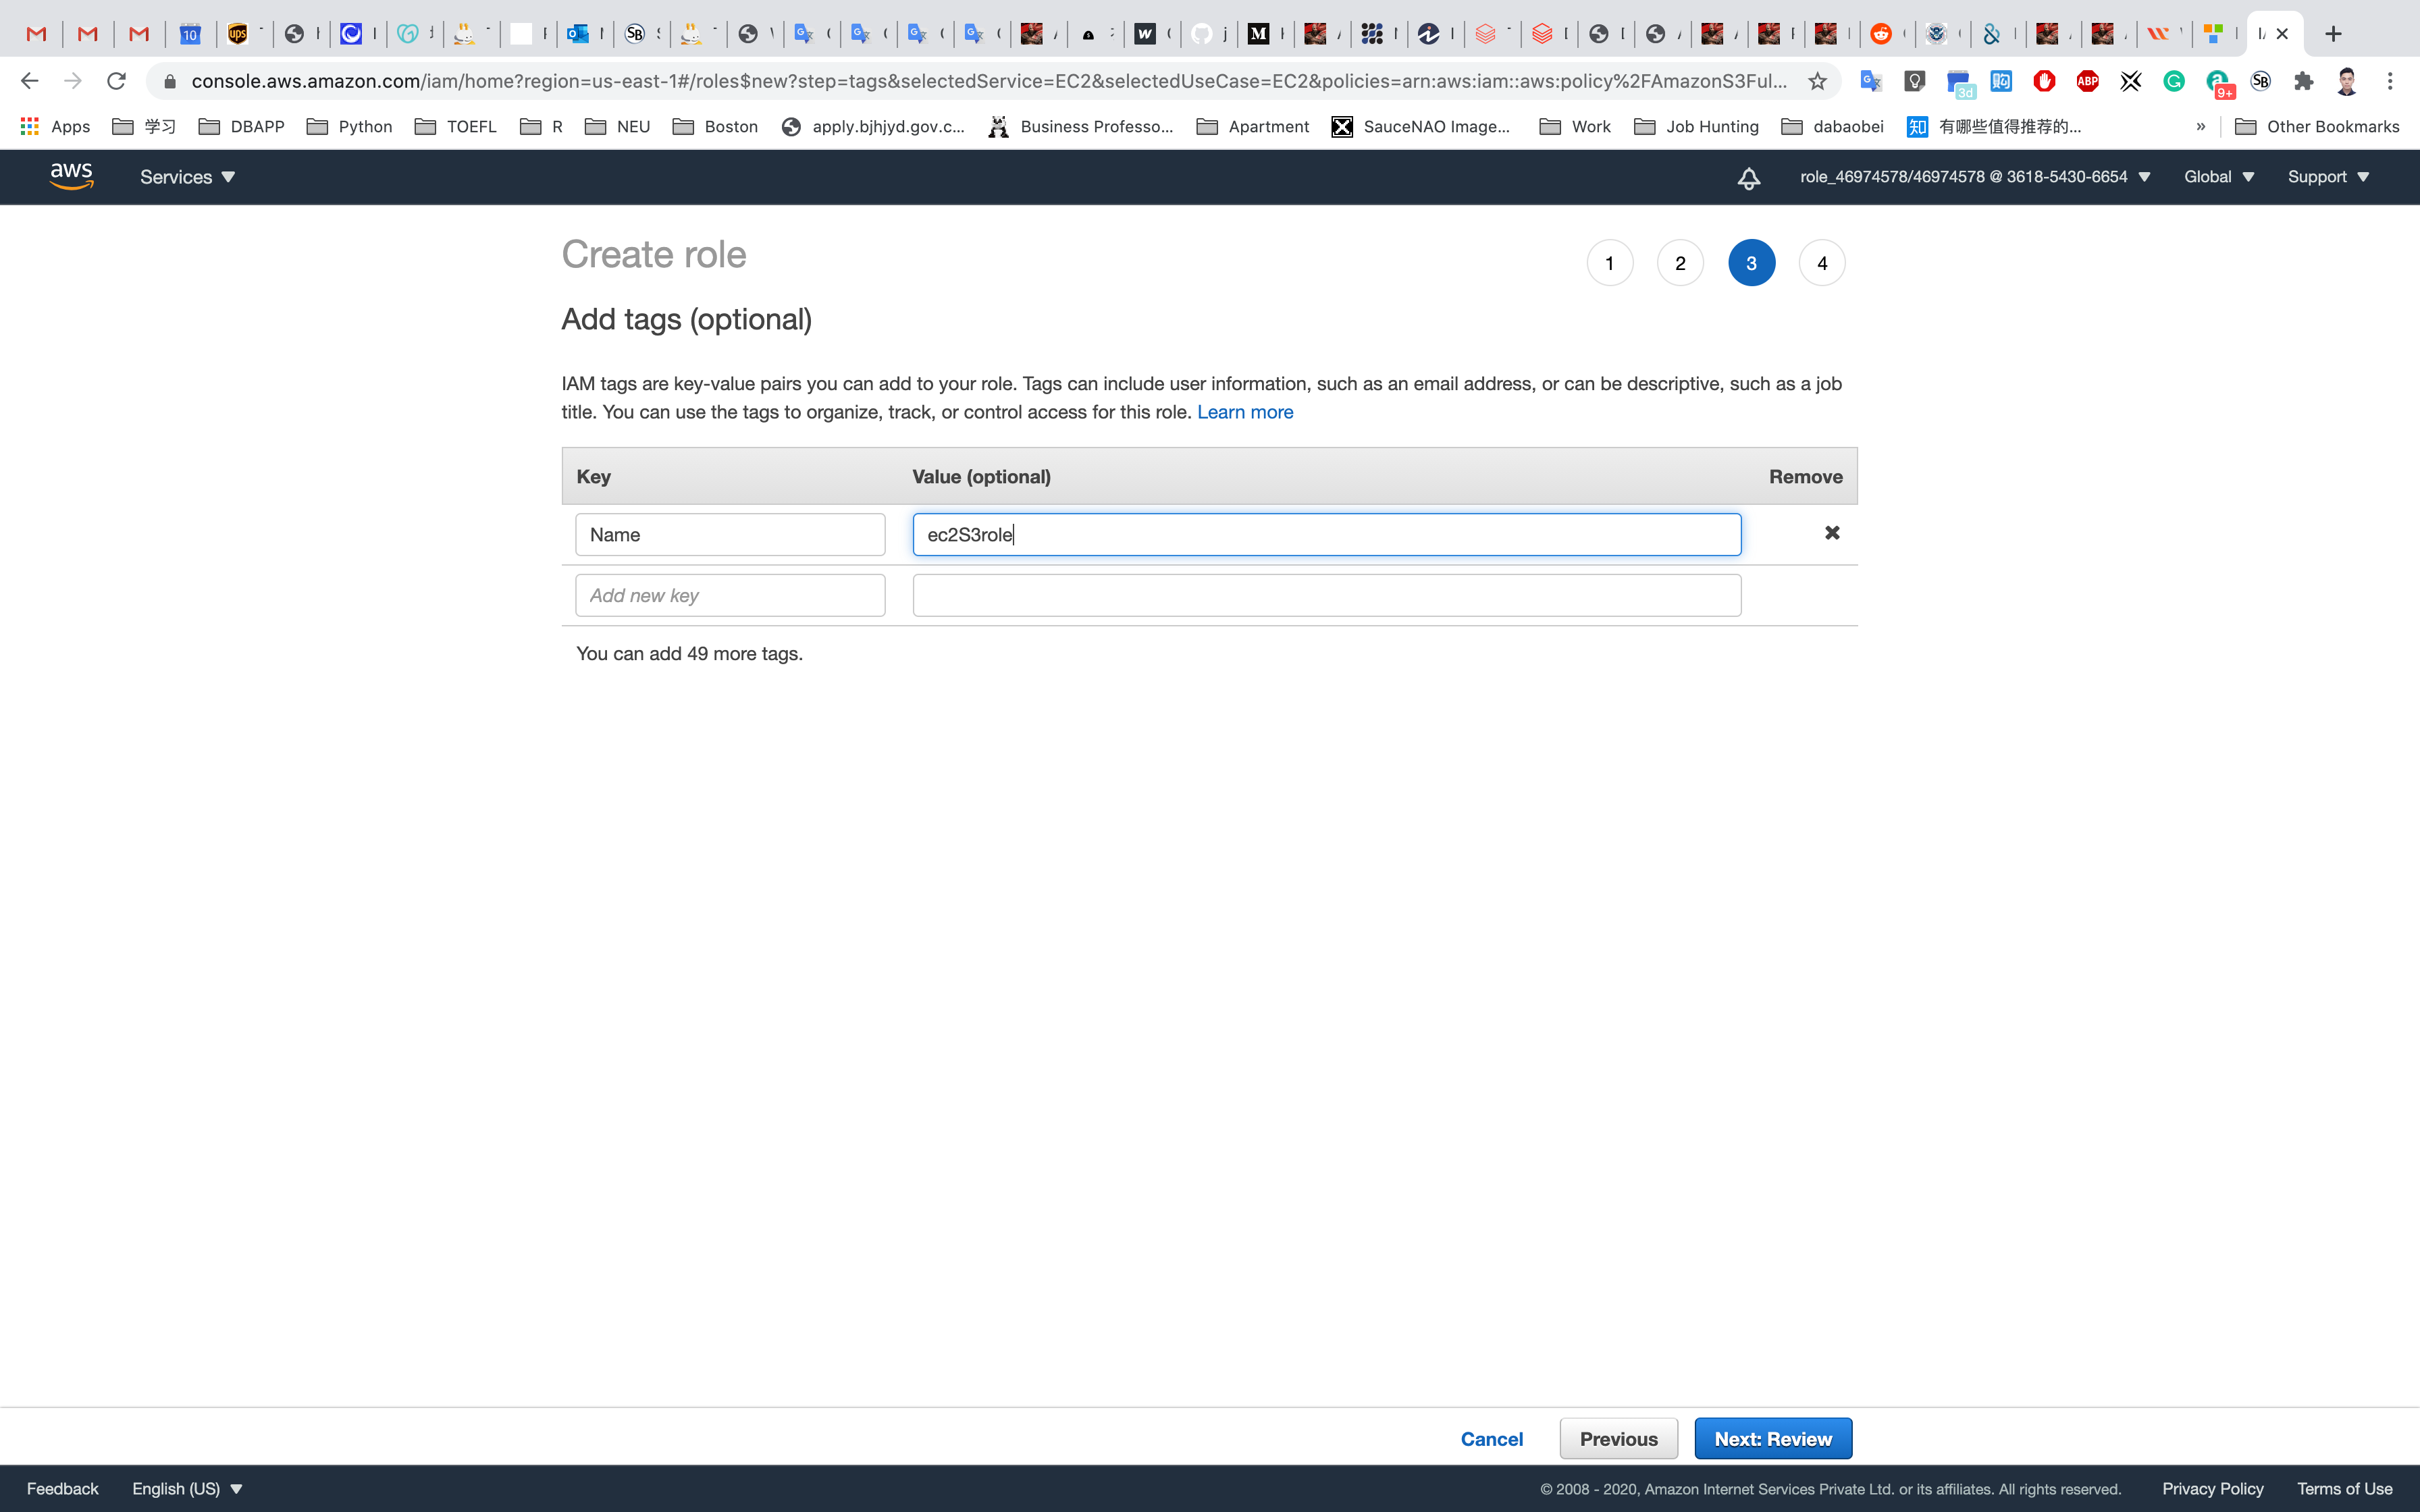Open the notifications bell icon

tap(1748, 178)
